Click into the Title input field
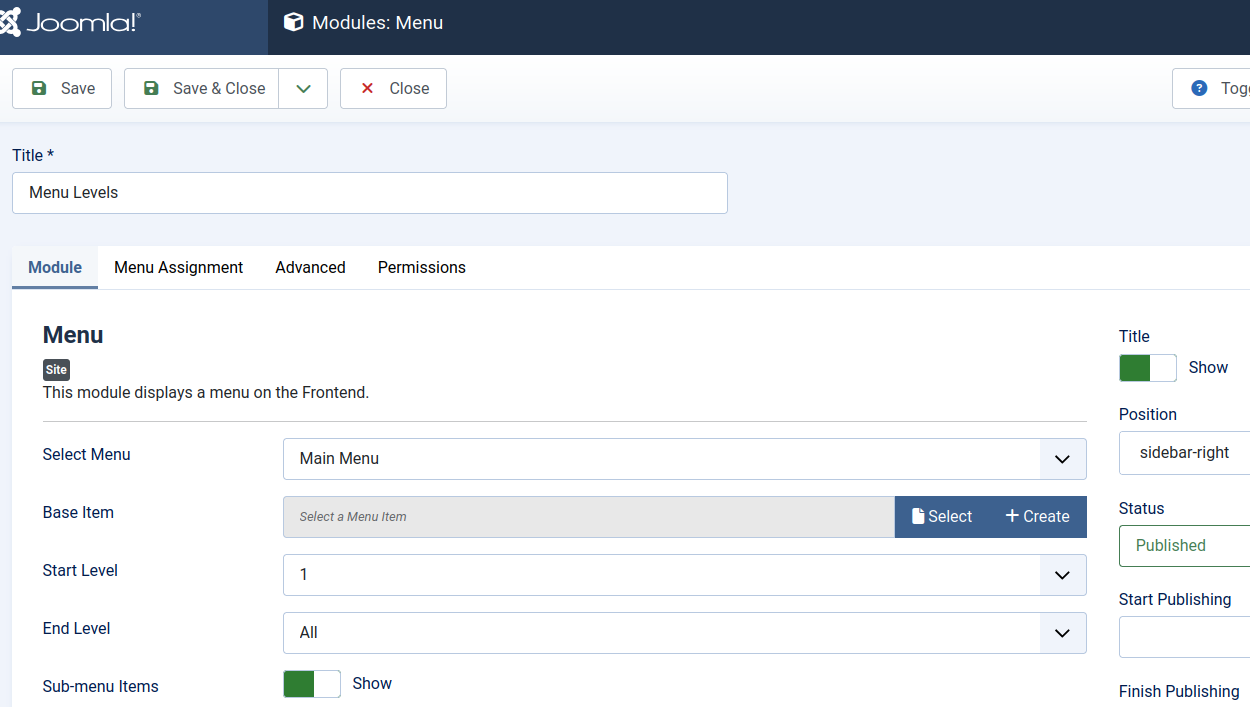This screenshot has height=707, width=1250. click(369, 193)
